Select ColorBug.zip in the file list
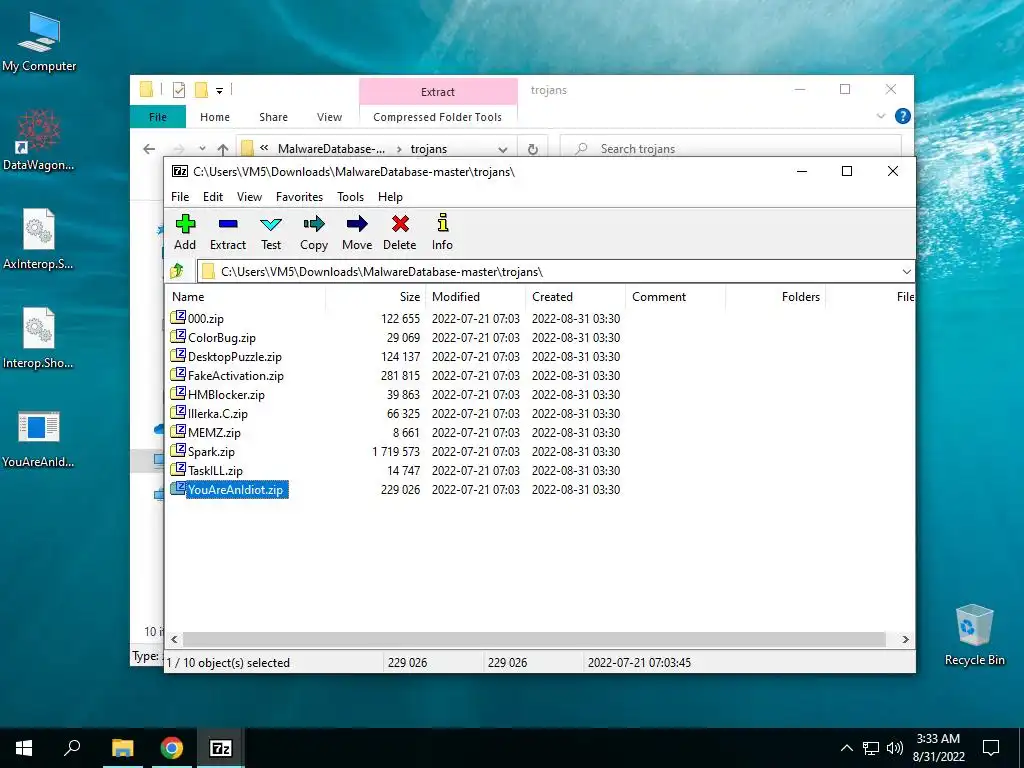 coord(213,338)
